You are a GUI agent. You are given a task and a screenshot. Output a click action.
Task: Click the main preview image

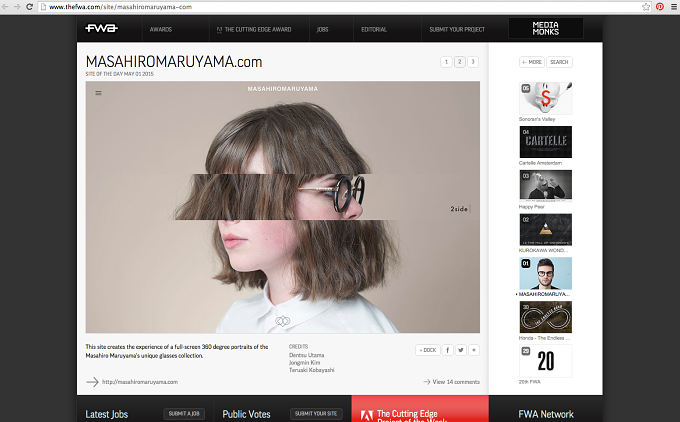(283, 207)
